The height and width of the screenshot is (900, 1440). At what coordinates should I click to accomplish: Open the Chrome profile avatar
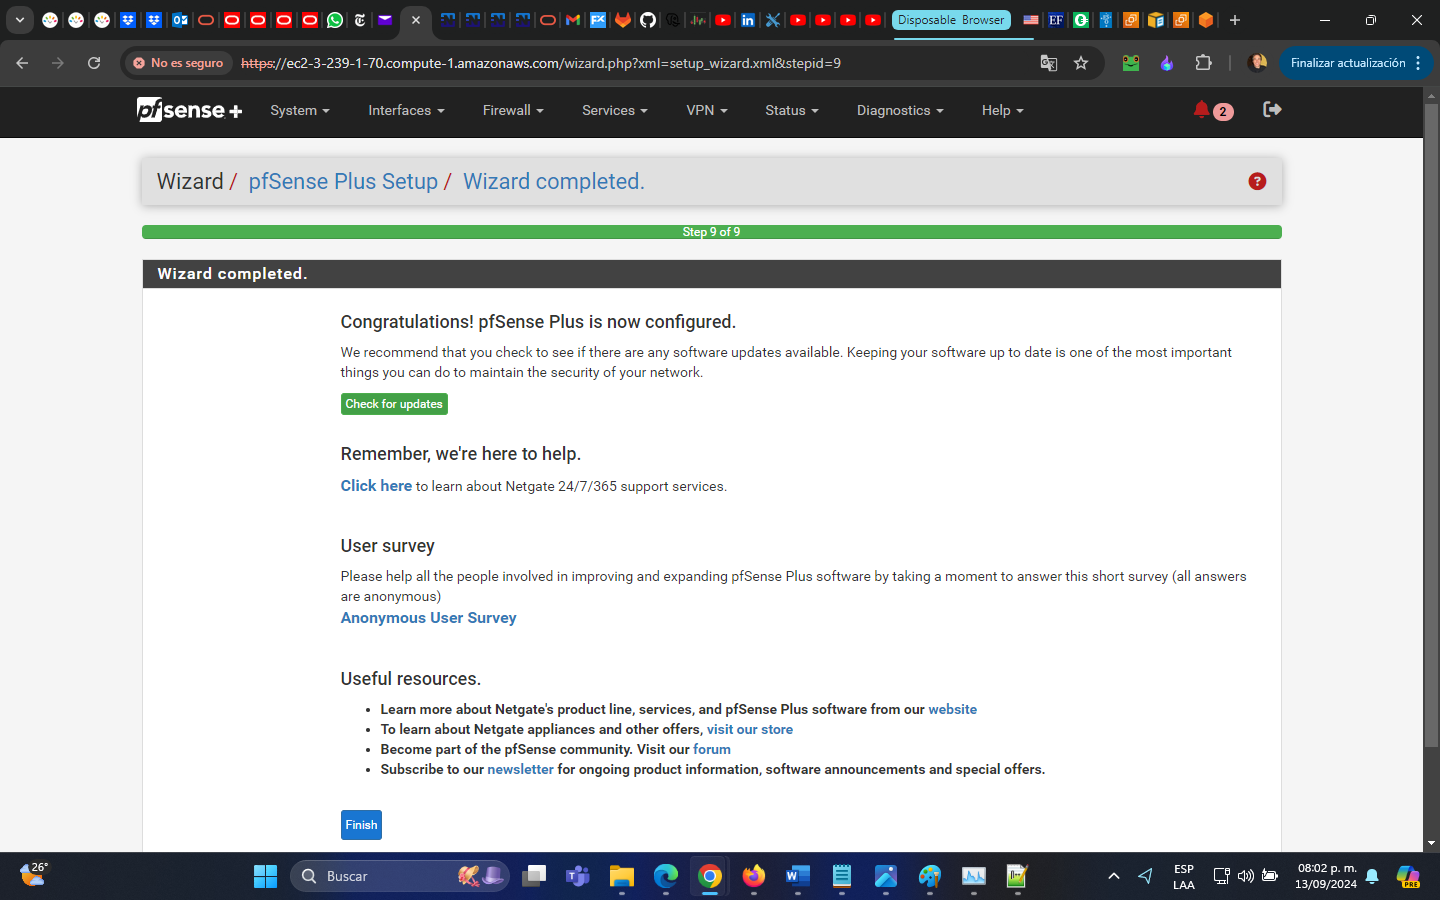[1257, 63]
